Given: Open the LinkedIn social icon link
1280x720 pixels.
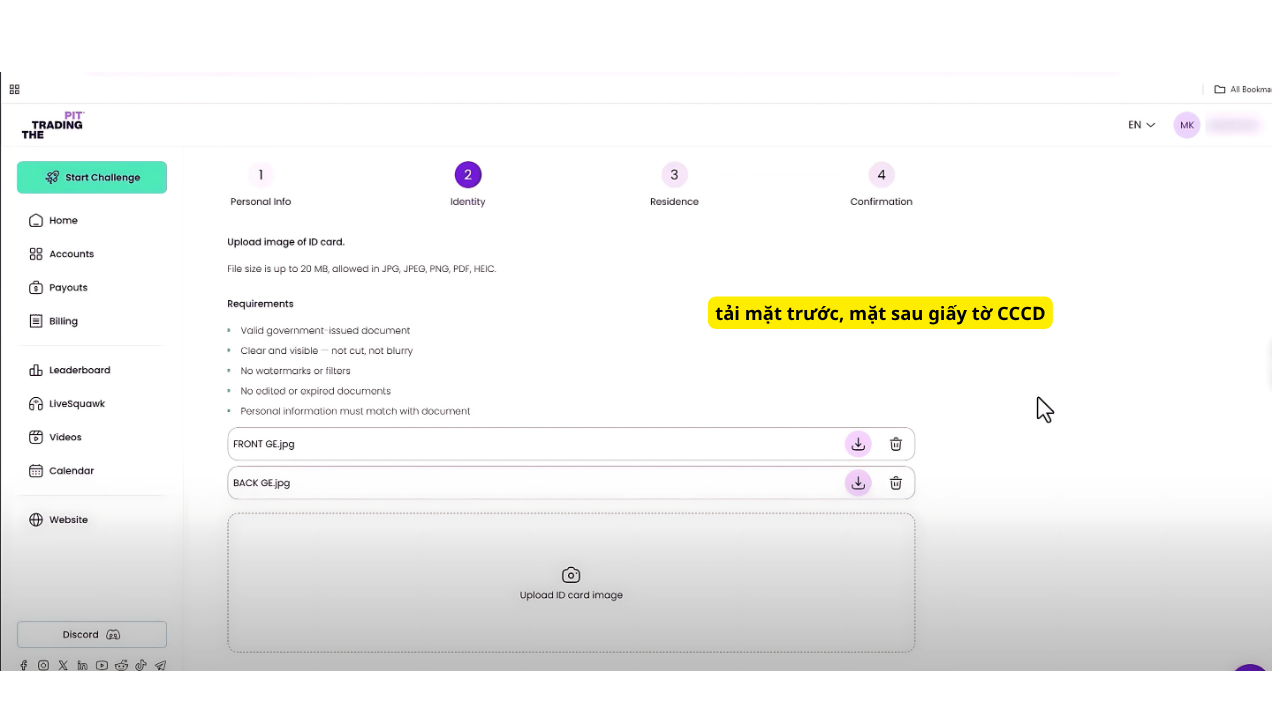Looking at the screenshot, I should tap(82, 666).
